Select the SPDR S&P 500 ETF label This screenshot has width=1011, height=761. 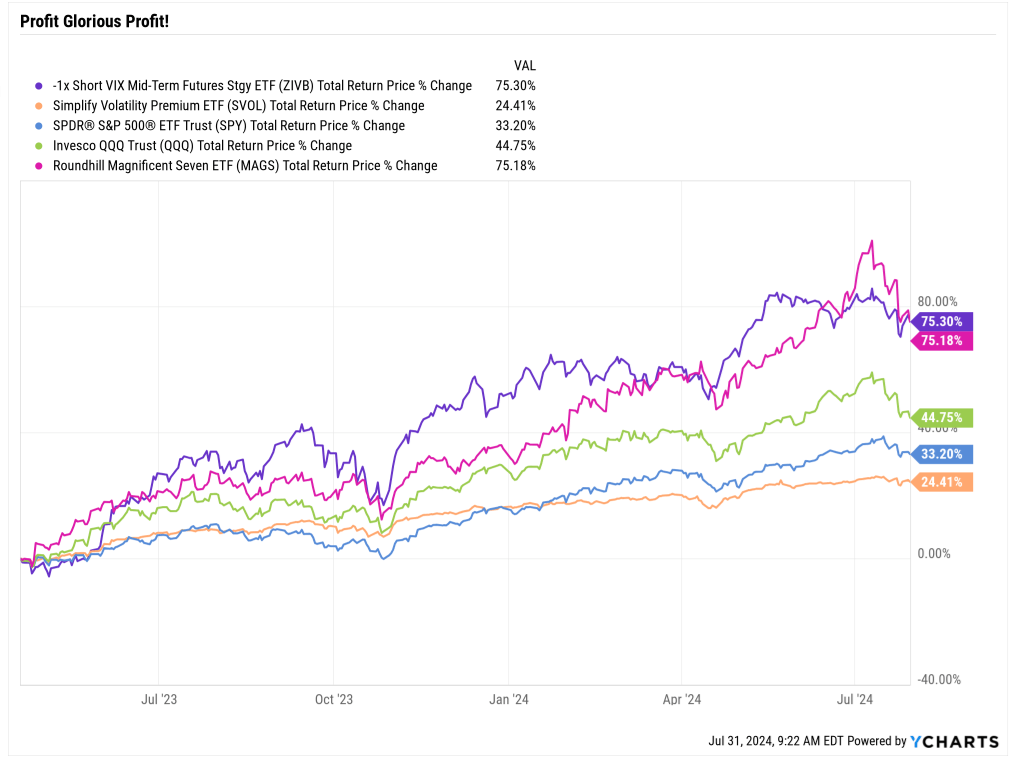pos(227,126)
